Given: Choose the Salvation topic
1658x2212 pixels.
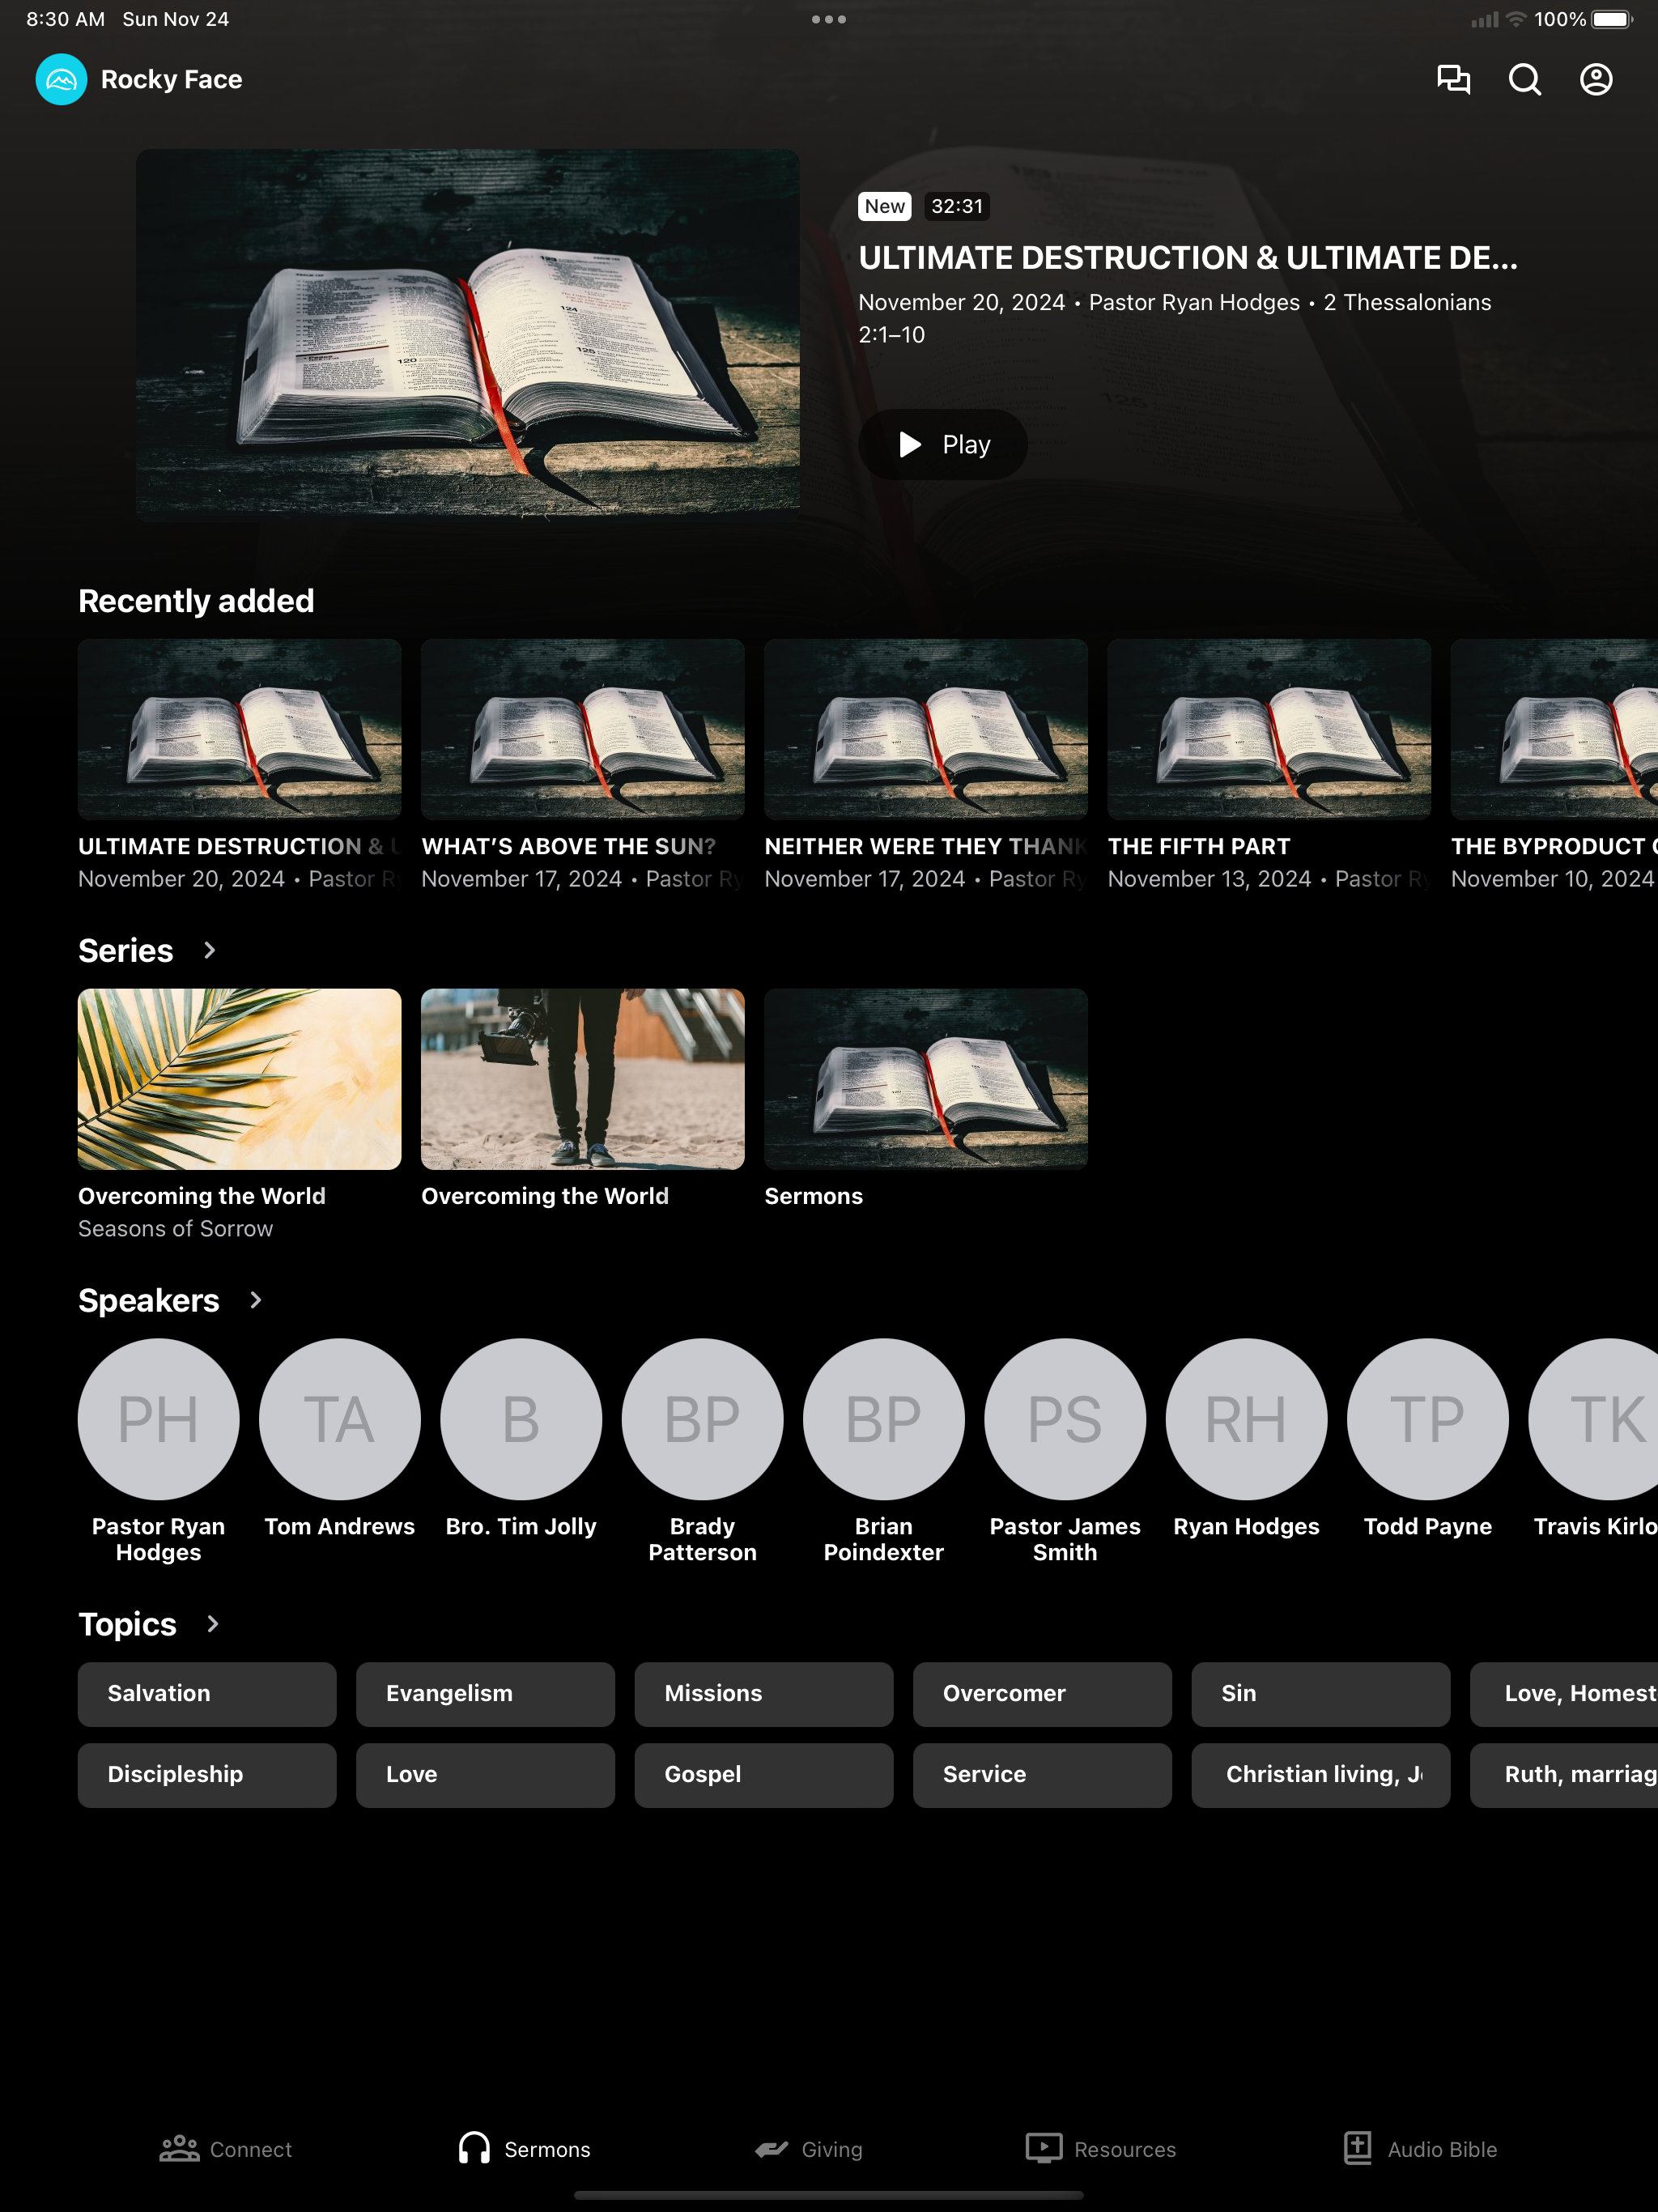Looking at the screenshot, I should (207, 1694).
